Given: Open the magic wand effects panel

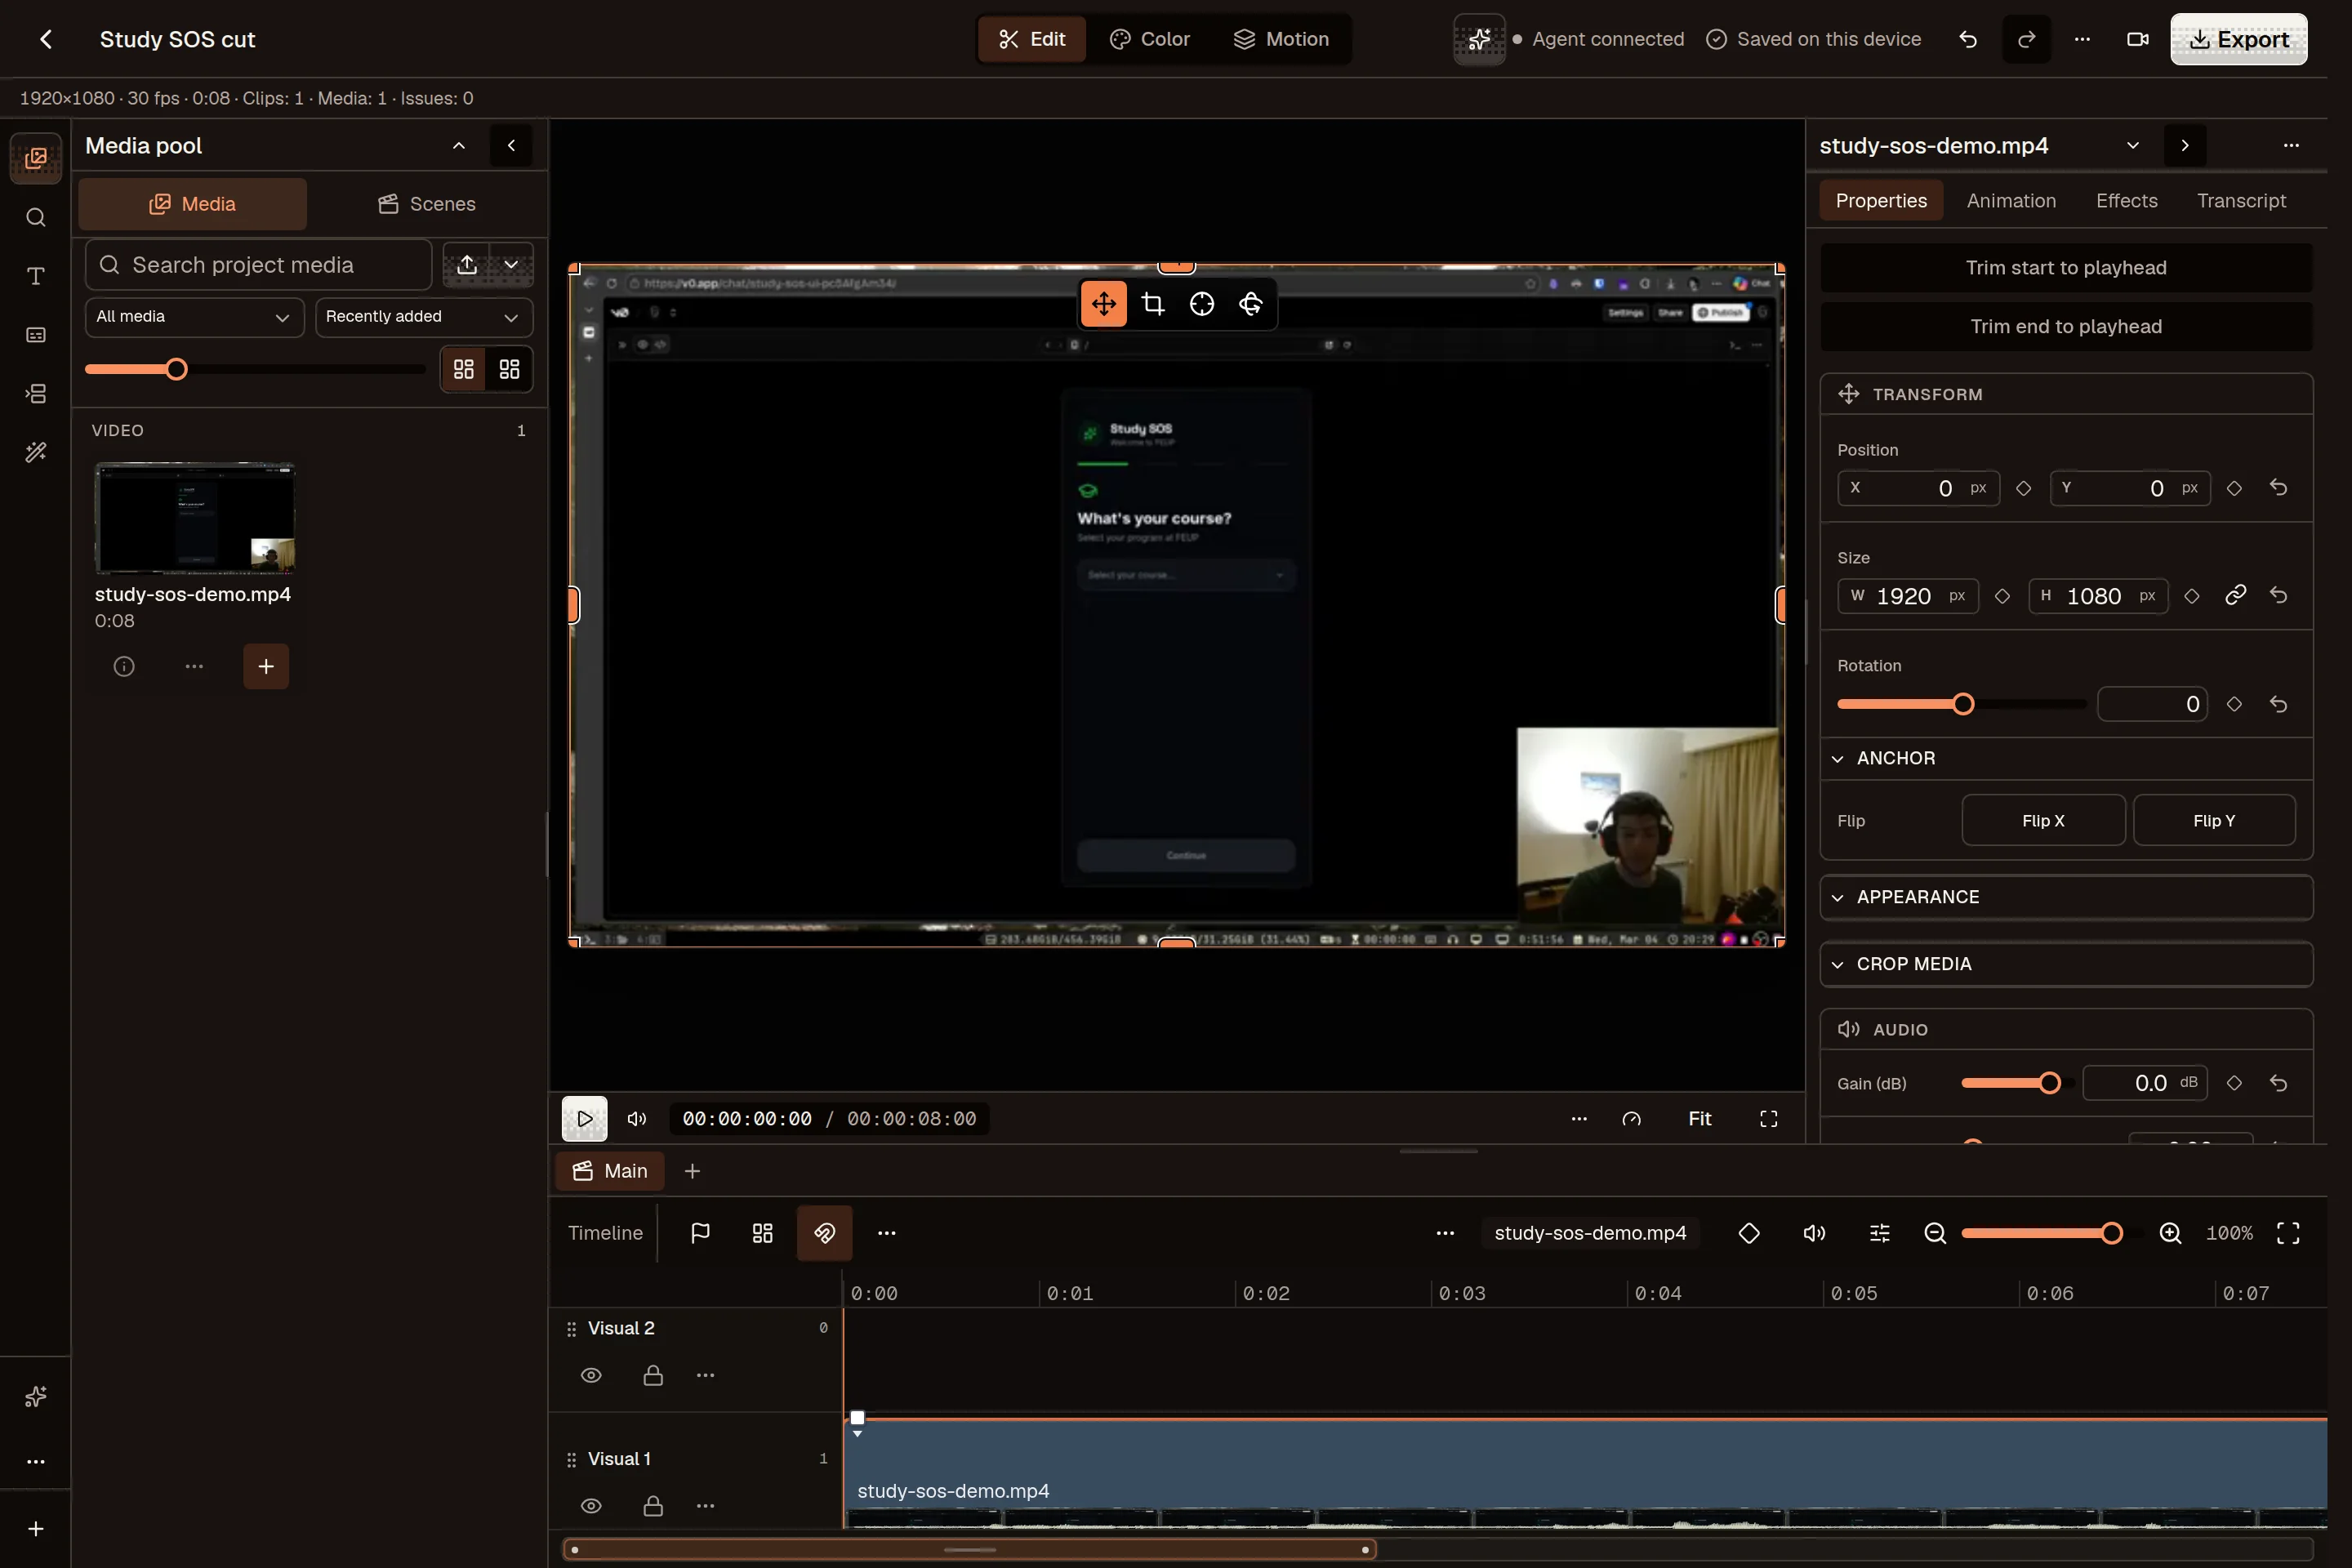Looking at the screenshot, I should 36,453.
